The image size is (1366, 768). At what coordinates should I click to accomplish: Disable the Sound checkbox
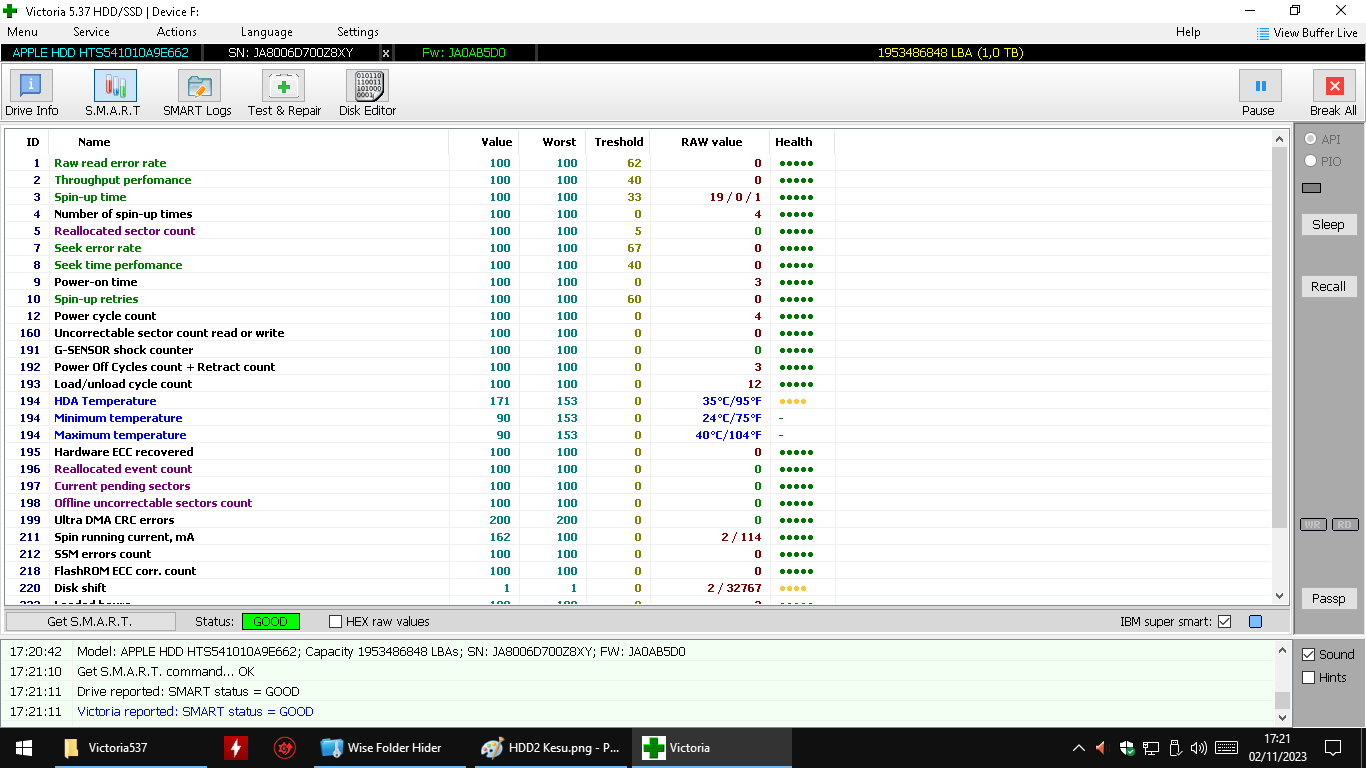pyautogui.click(x=1309, y=654)
